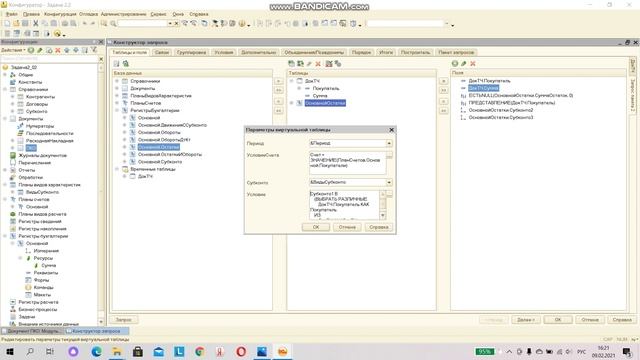Switch to the Пакет запросов tab
This screenshot has width=640, height=360.
(456, 52)
